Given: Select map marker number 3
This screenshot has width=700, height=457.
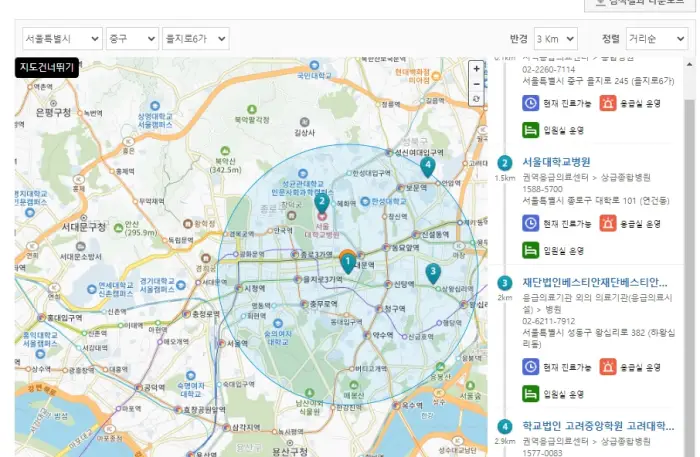Looking at the screenshot, I should pos(433,273).
